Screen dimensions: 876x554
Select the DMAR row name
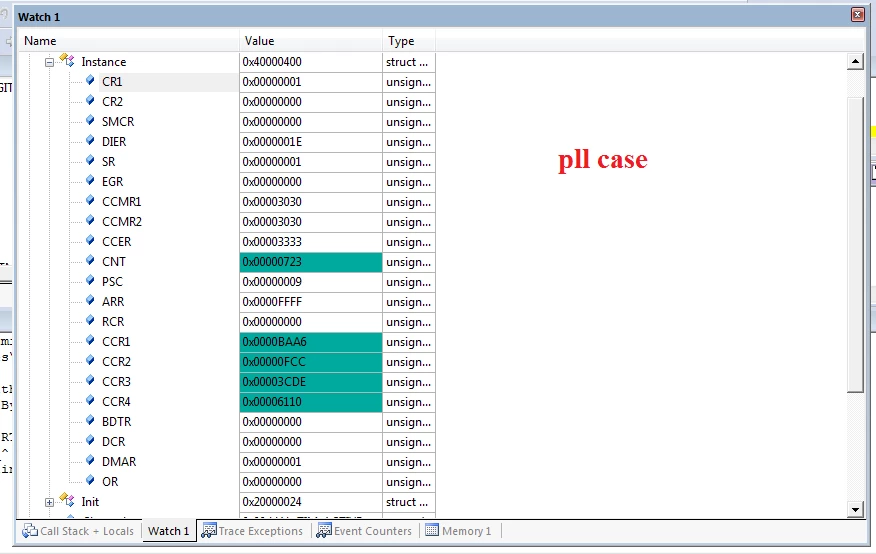pos(118,462)
